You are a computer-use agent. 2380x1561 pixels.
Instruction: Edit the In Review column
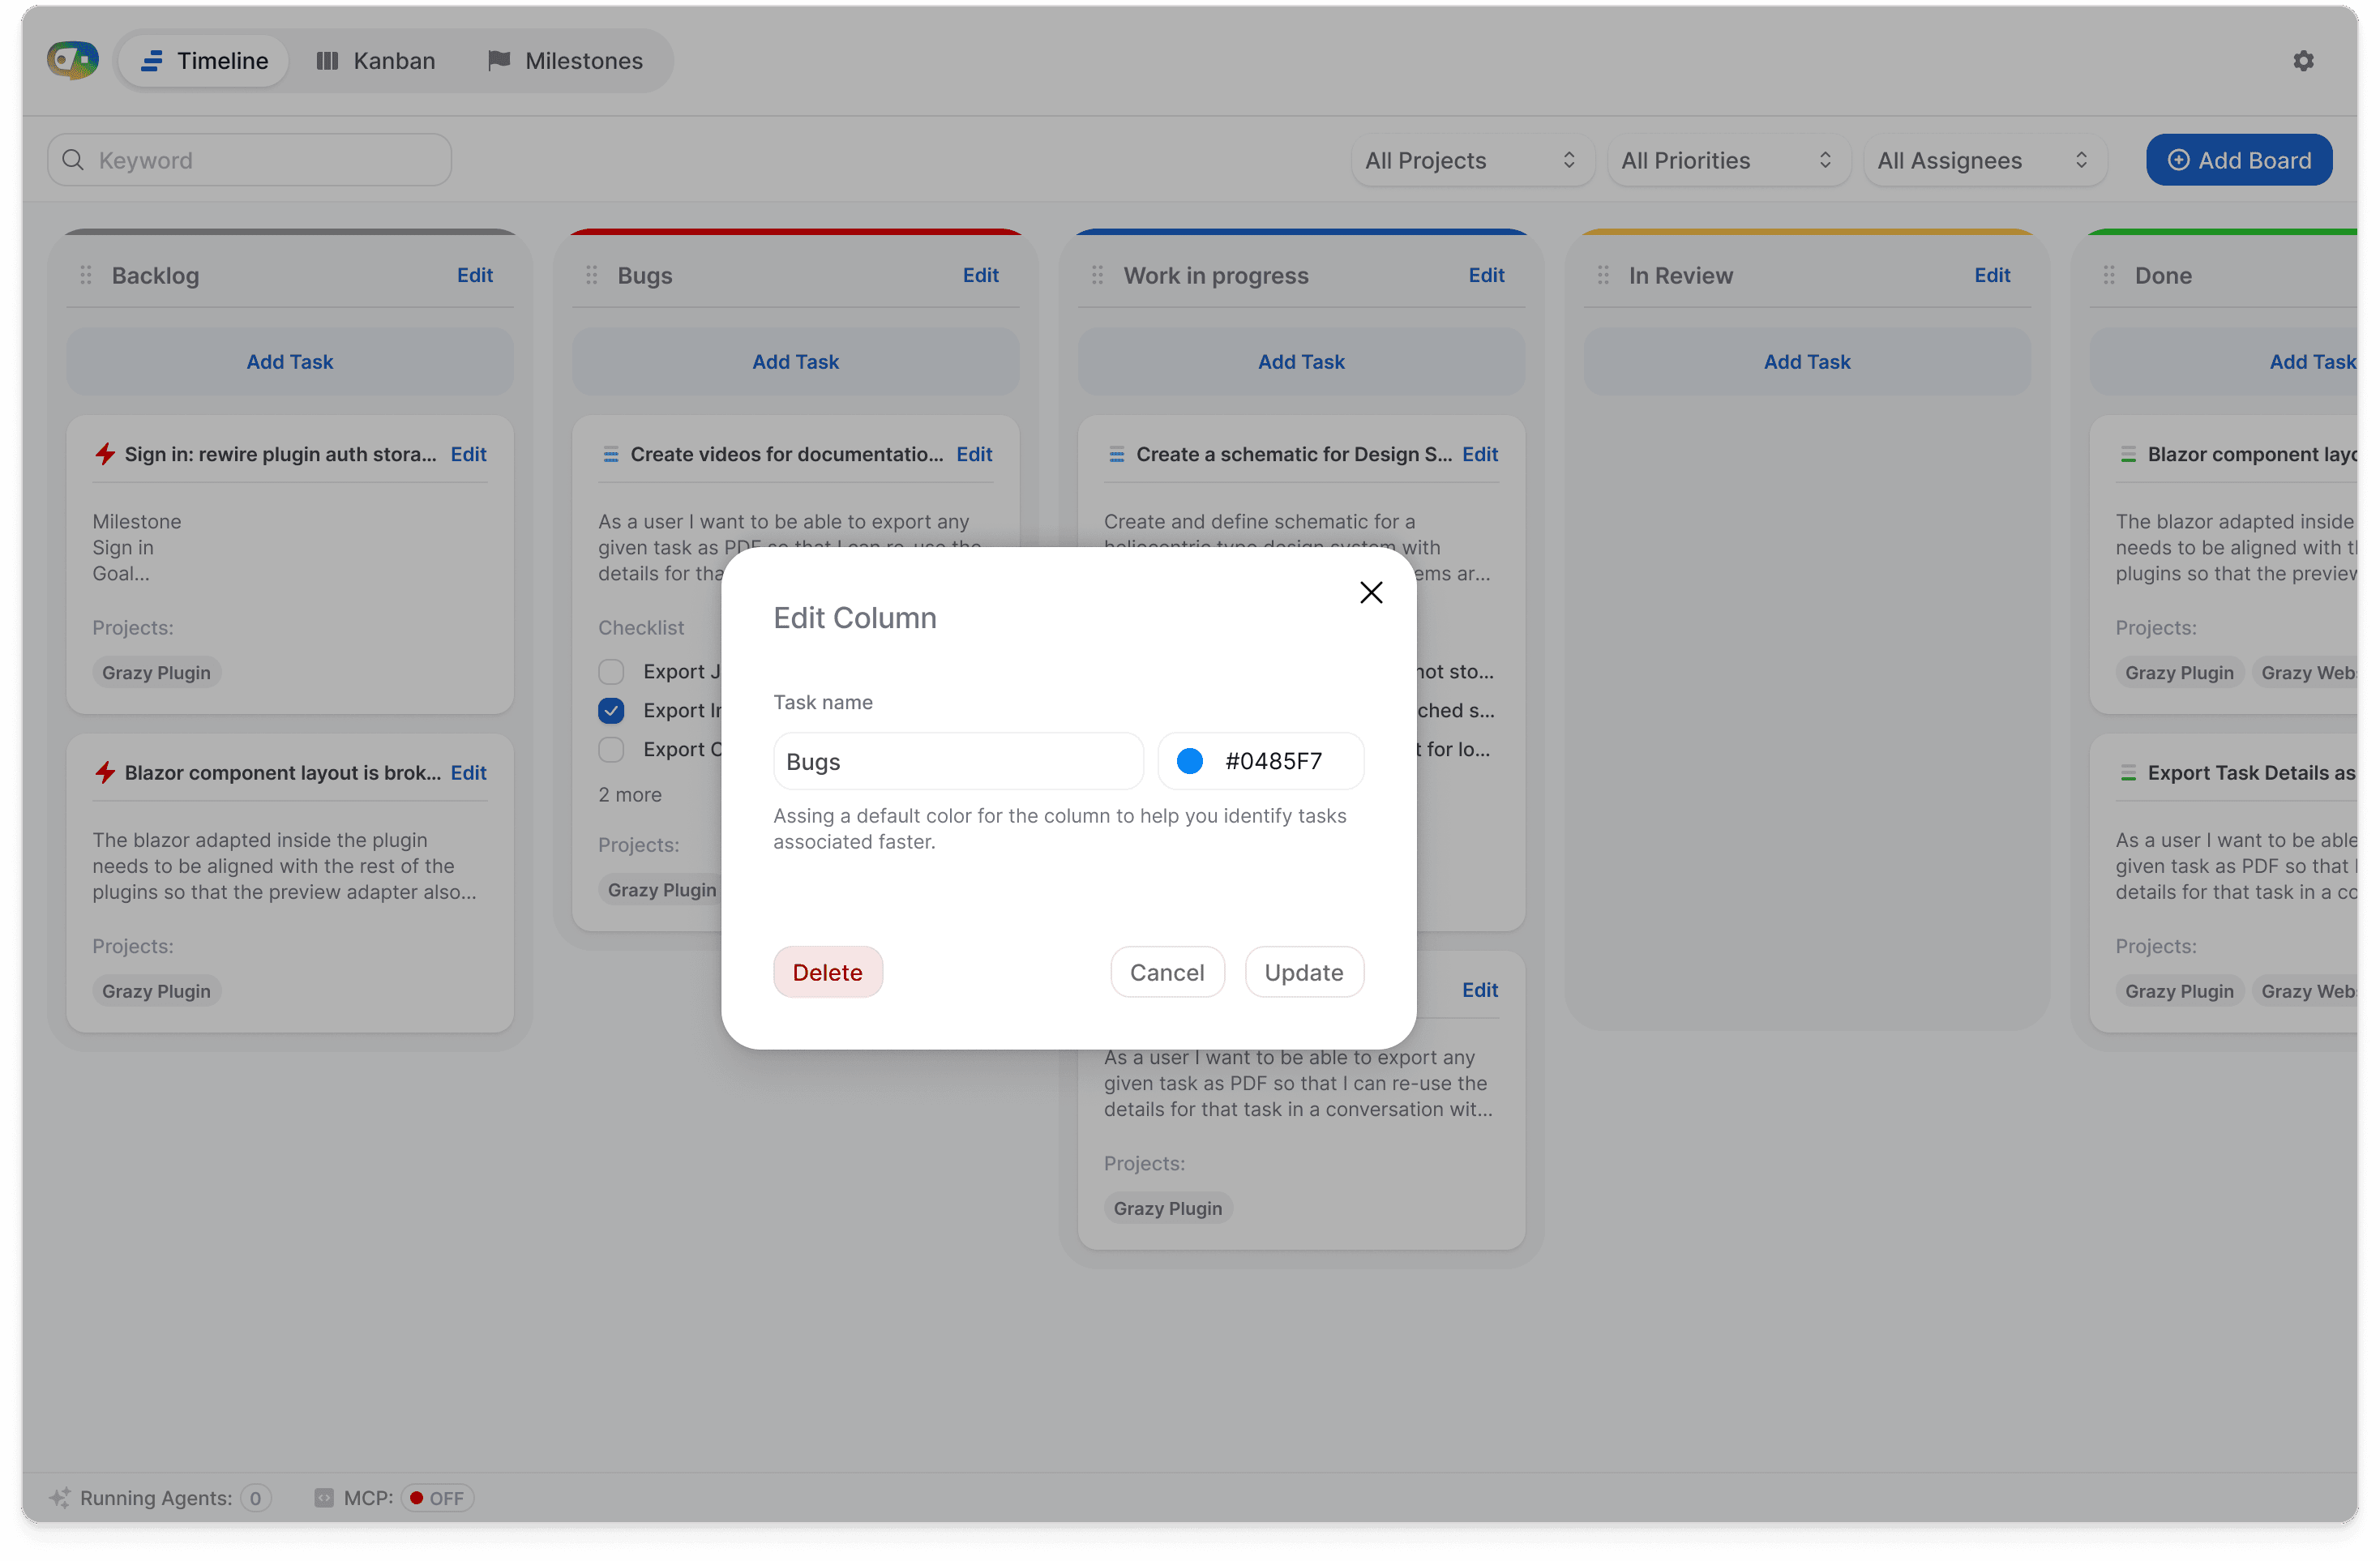pyautogui.click(x=1993, y=275)
